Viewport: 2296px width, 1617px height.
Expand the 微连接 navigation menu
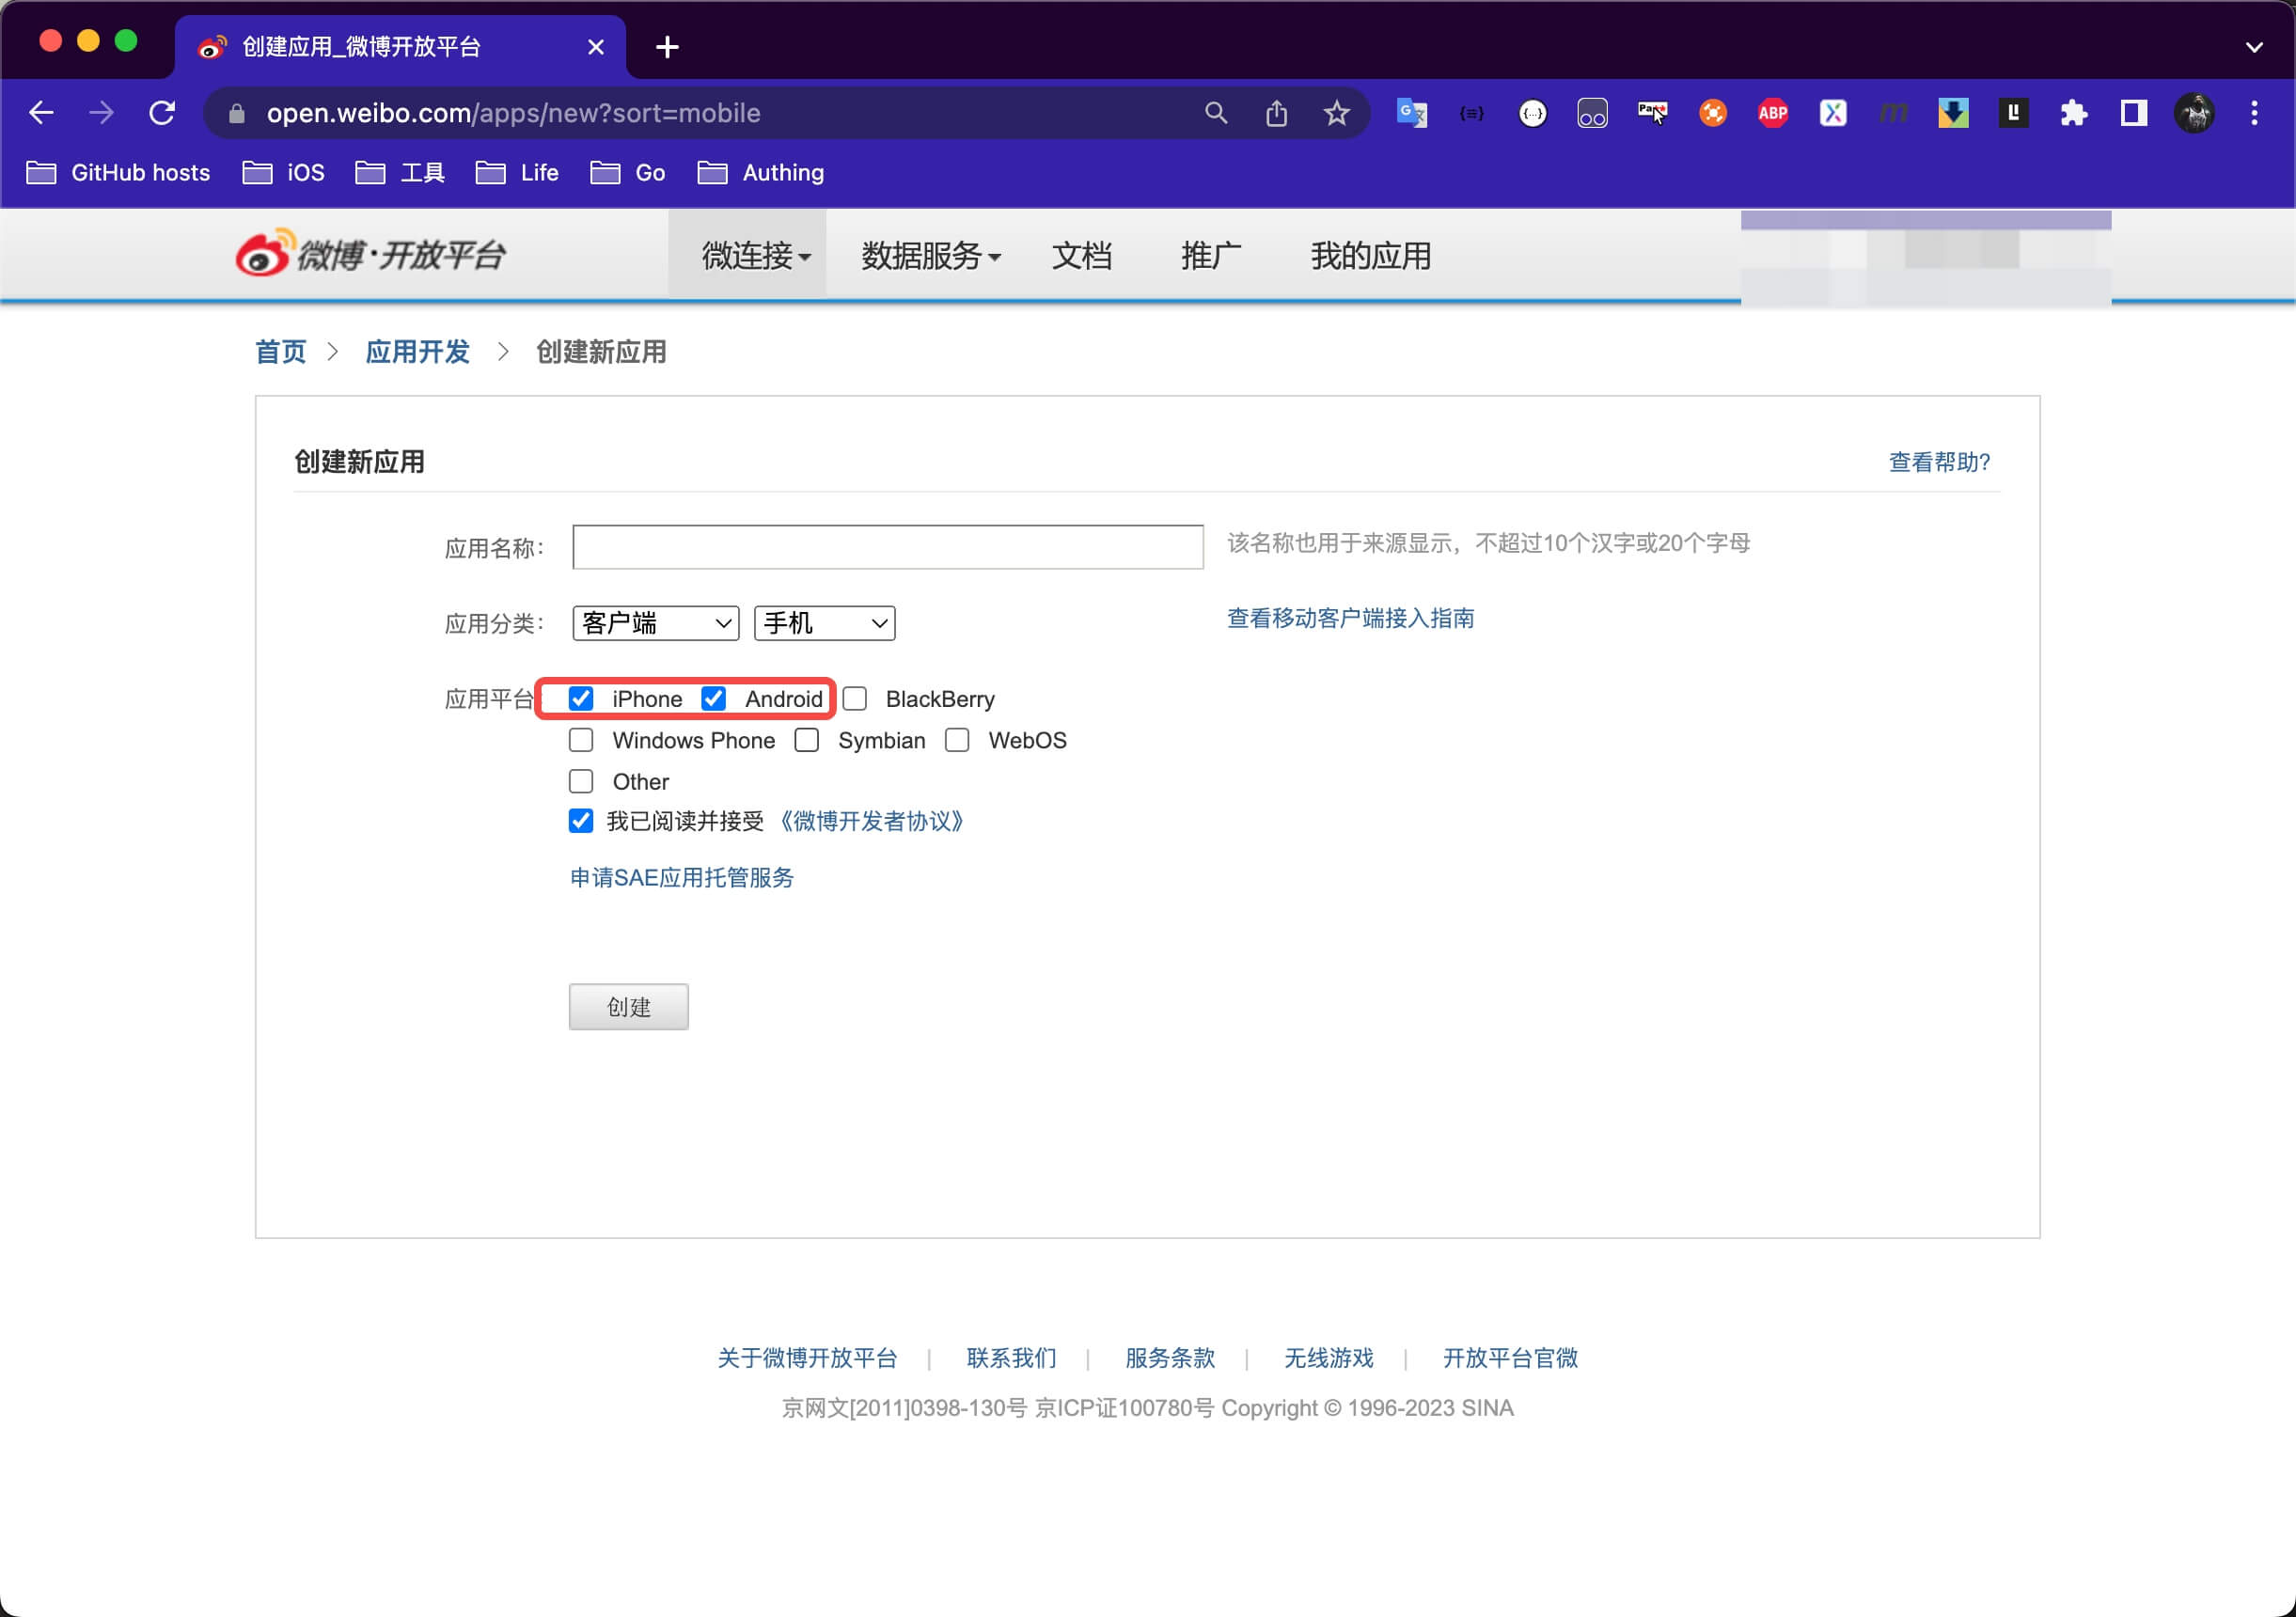click(755, 256)
